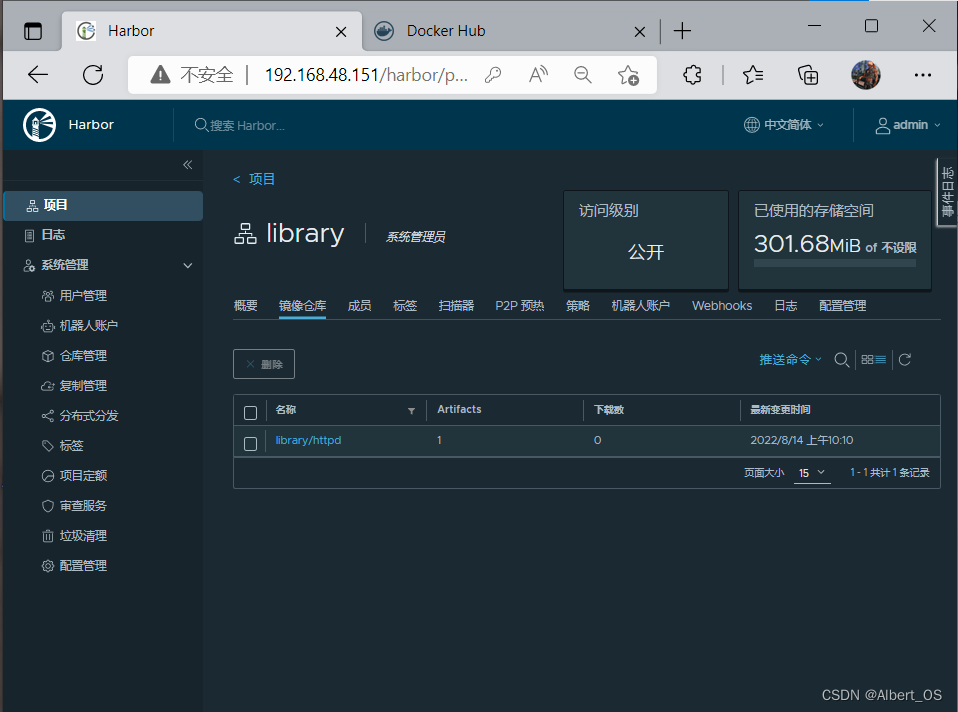Image resolution: width=958 pixels, height=712 pixels.
Task: Close the Docker Hub tab
Action: click(x=640, y=31)
